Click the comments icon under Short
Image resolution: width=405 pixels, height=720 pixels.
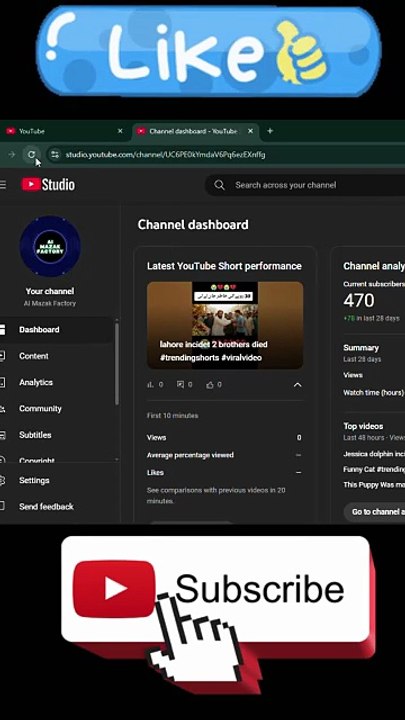180,385
